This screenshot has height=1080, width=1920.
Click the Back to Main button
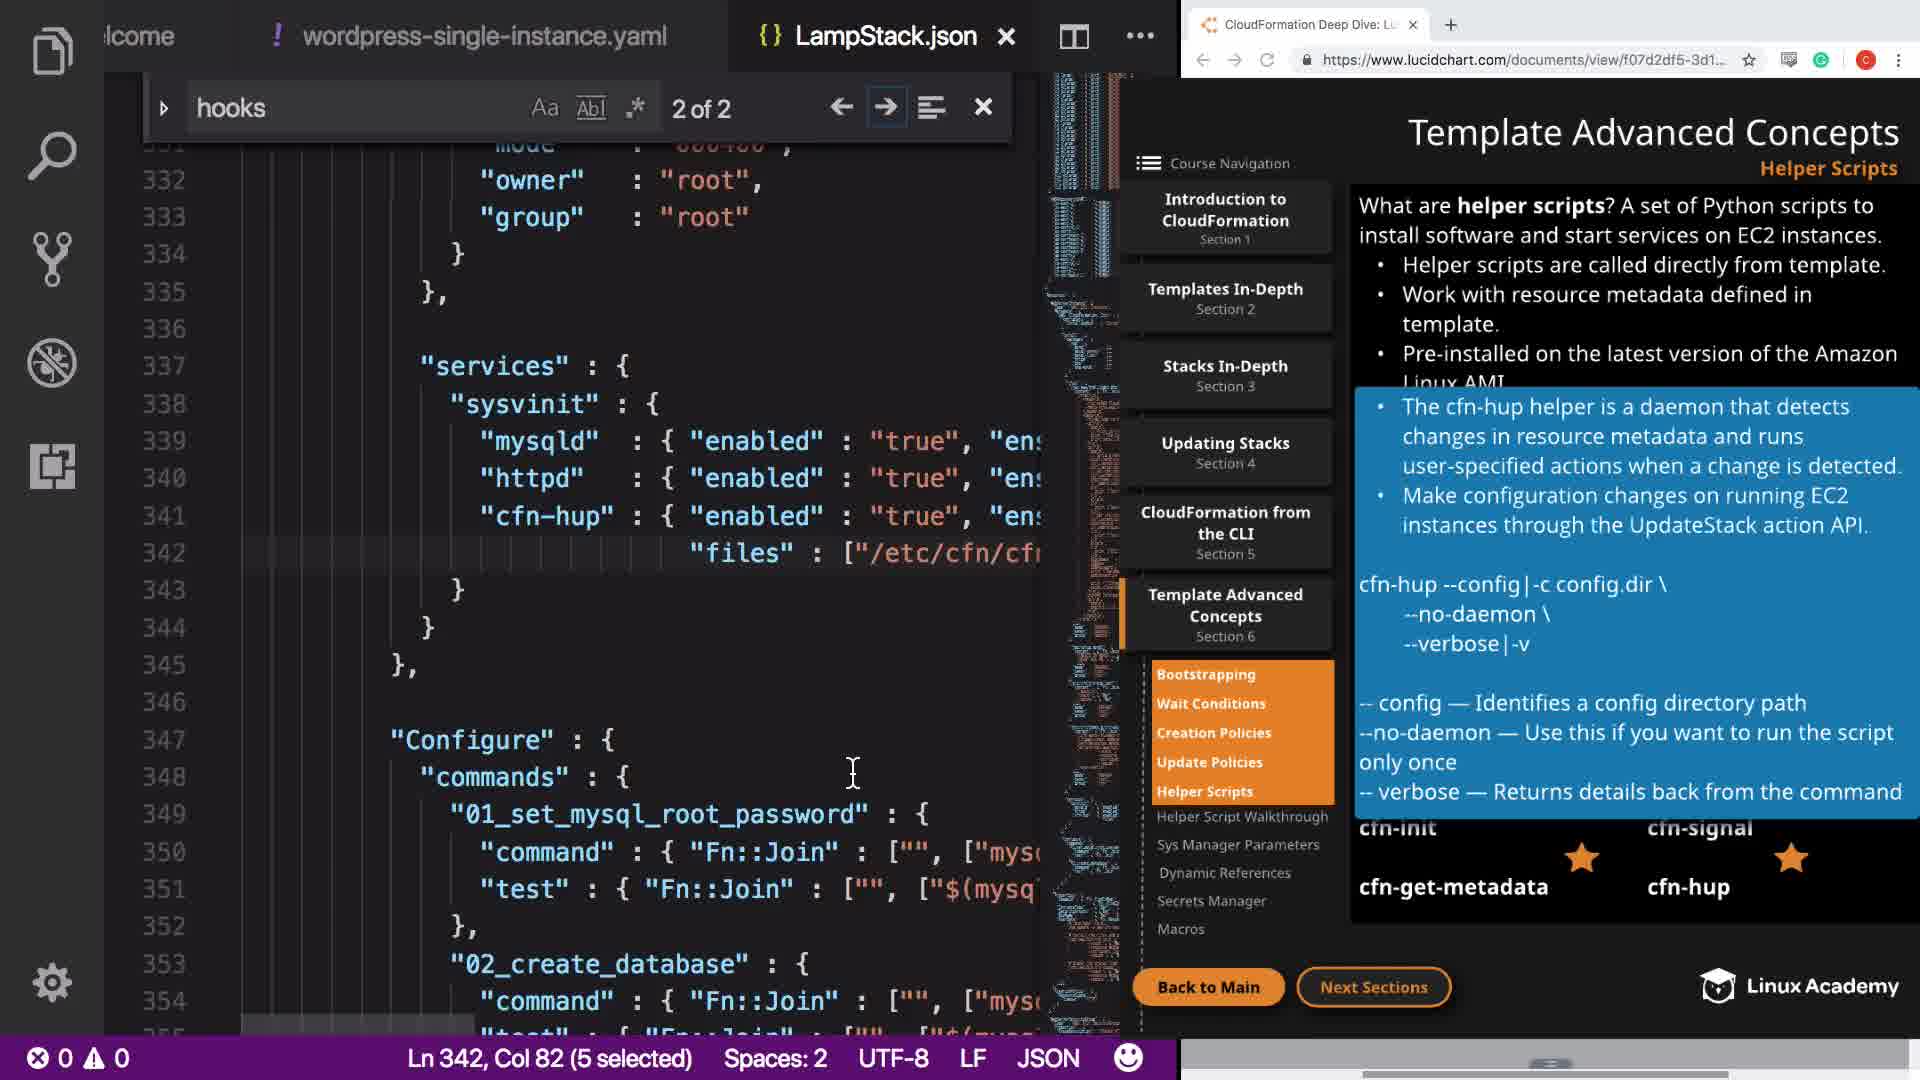pos(1208,987)
